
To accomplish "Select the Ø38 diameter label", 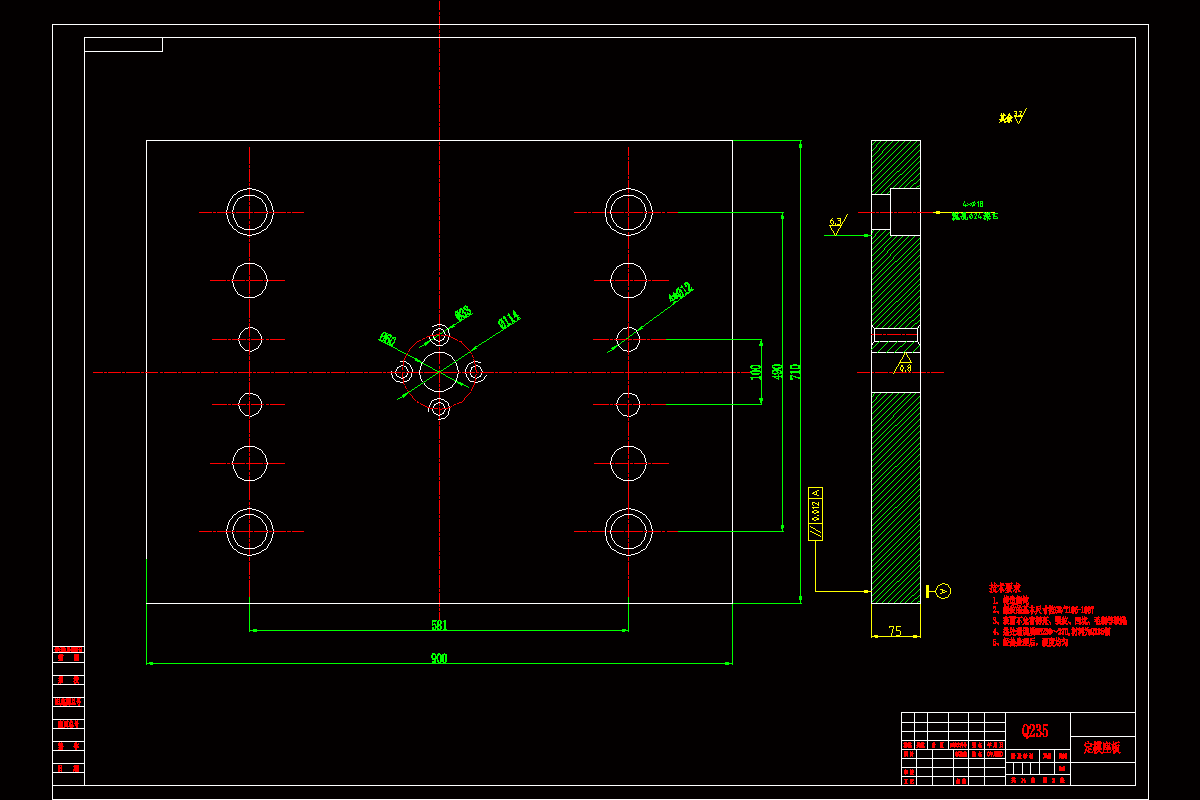I will (463, 314).
